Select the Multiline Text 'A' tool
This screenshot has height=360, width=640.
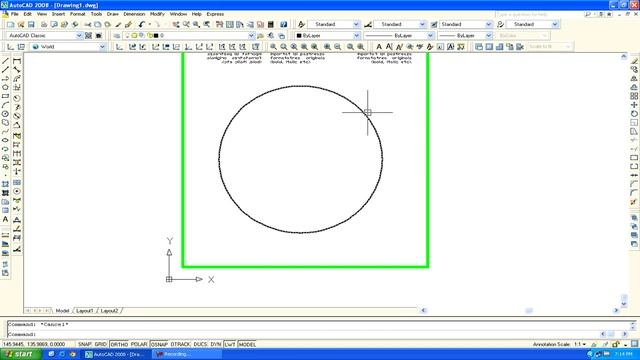(5, 219)
